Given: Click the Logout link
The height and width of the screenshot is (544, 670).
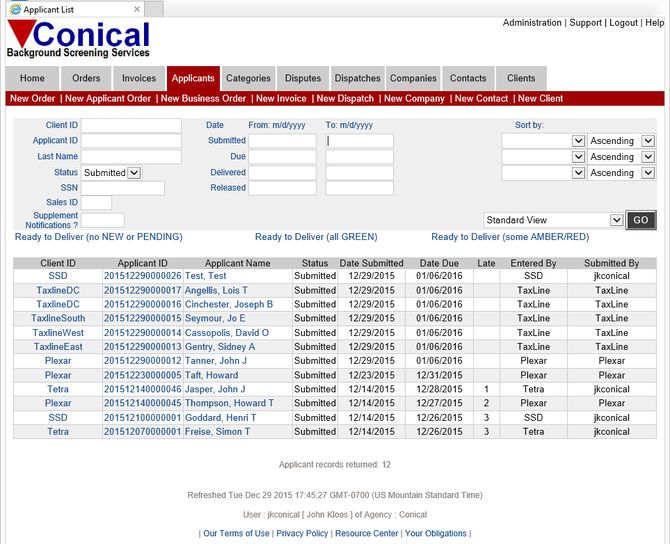Looking at the screenshot, I should click(623, 23).
